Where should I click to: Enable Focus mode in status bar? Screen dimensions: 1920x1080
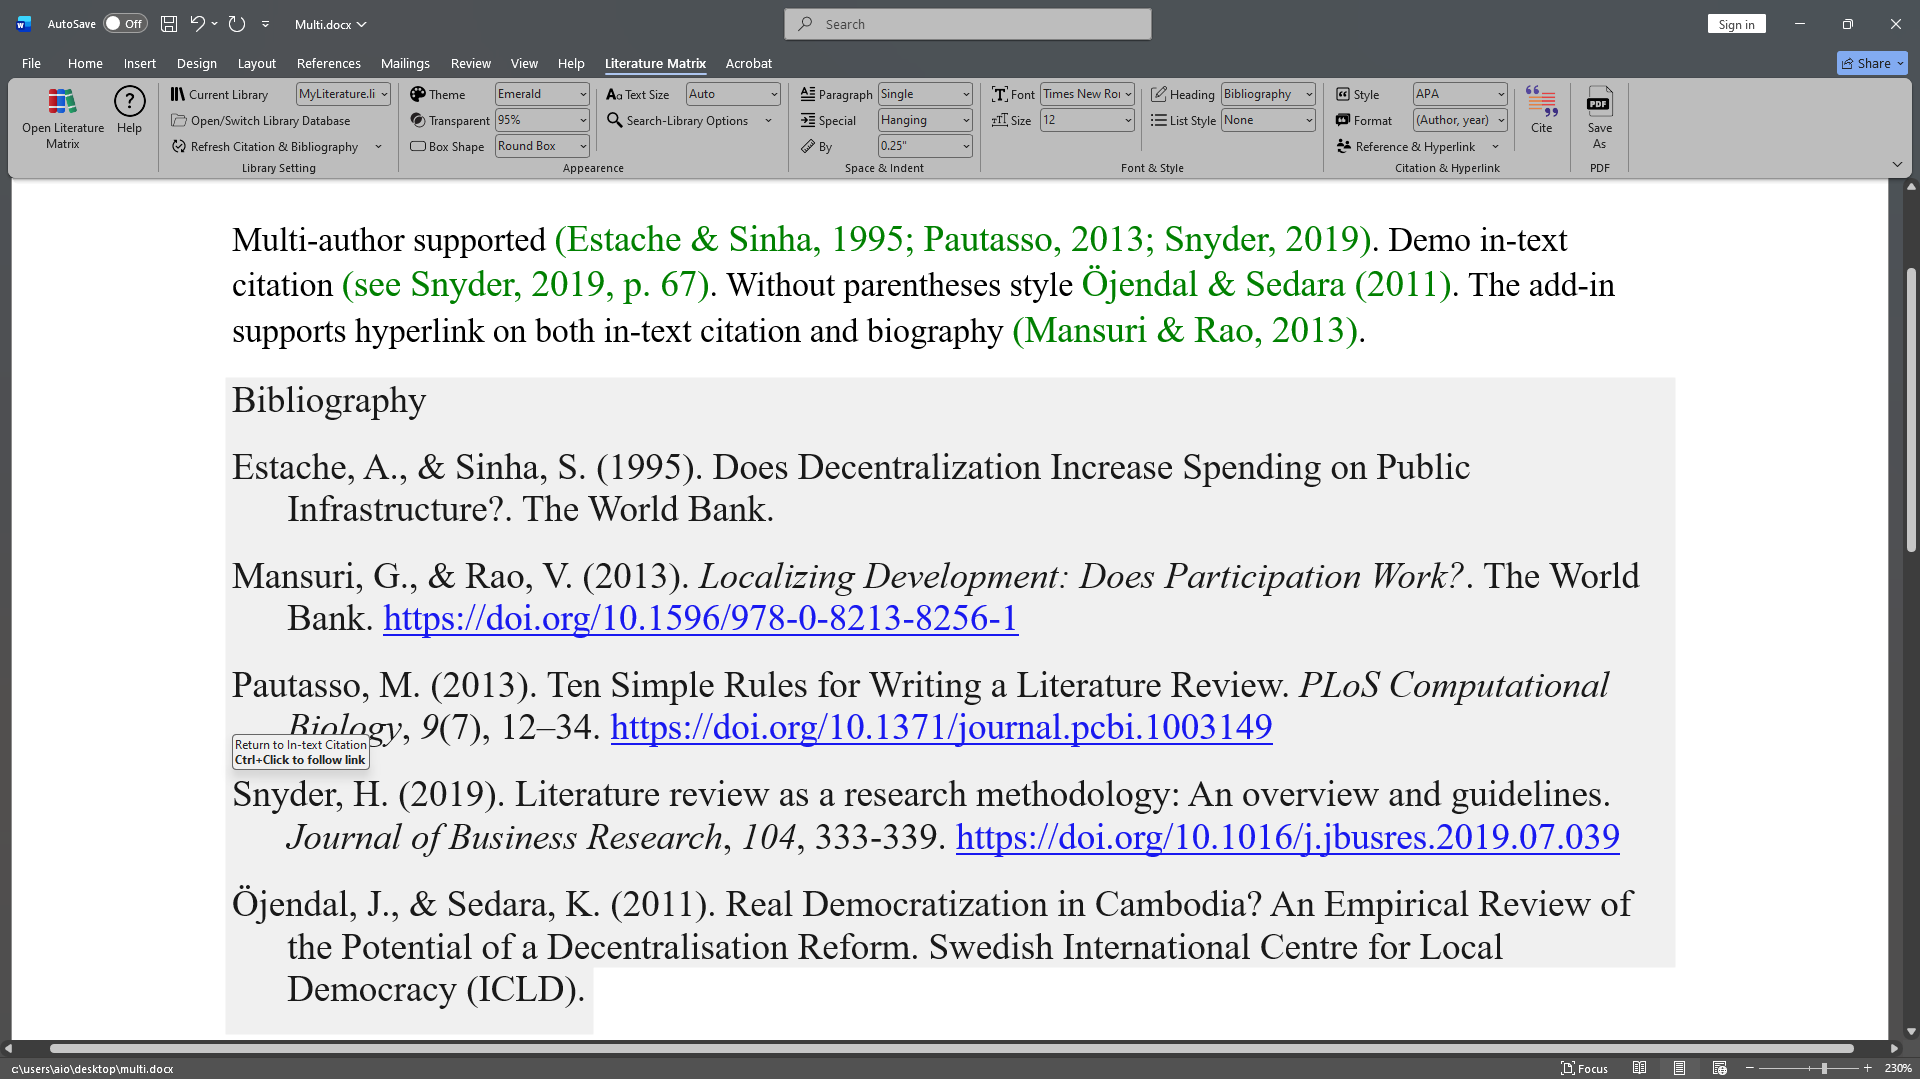pos(1585,1068)
